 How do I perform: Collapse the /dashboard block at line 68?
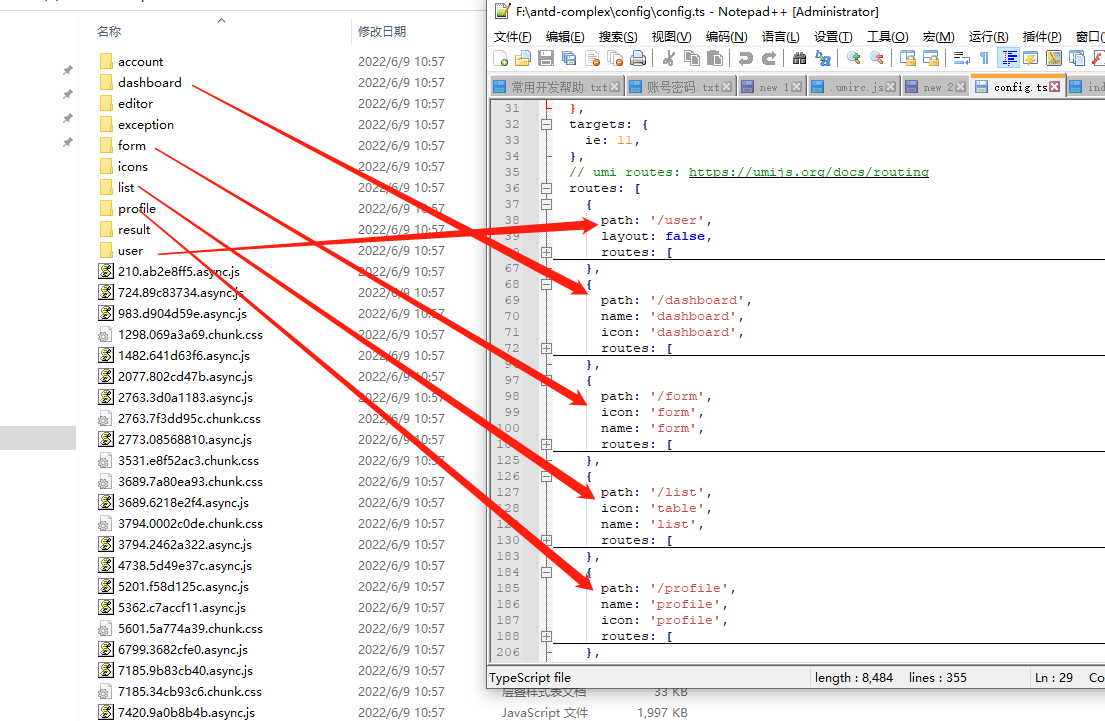546,285
